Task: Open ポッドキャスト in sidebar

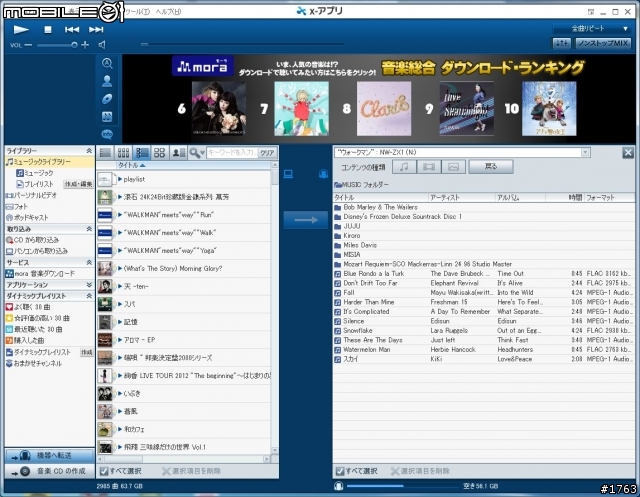Action: [27, 217]
